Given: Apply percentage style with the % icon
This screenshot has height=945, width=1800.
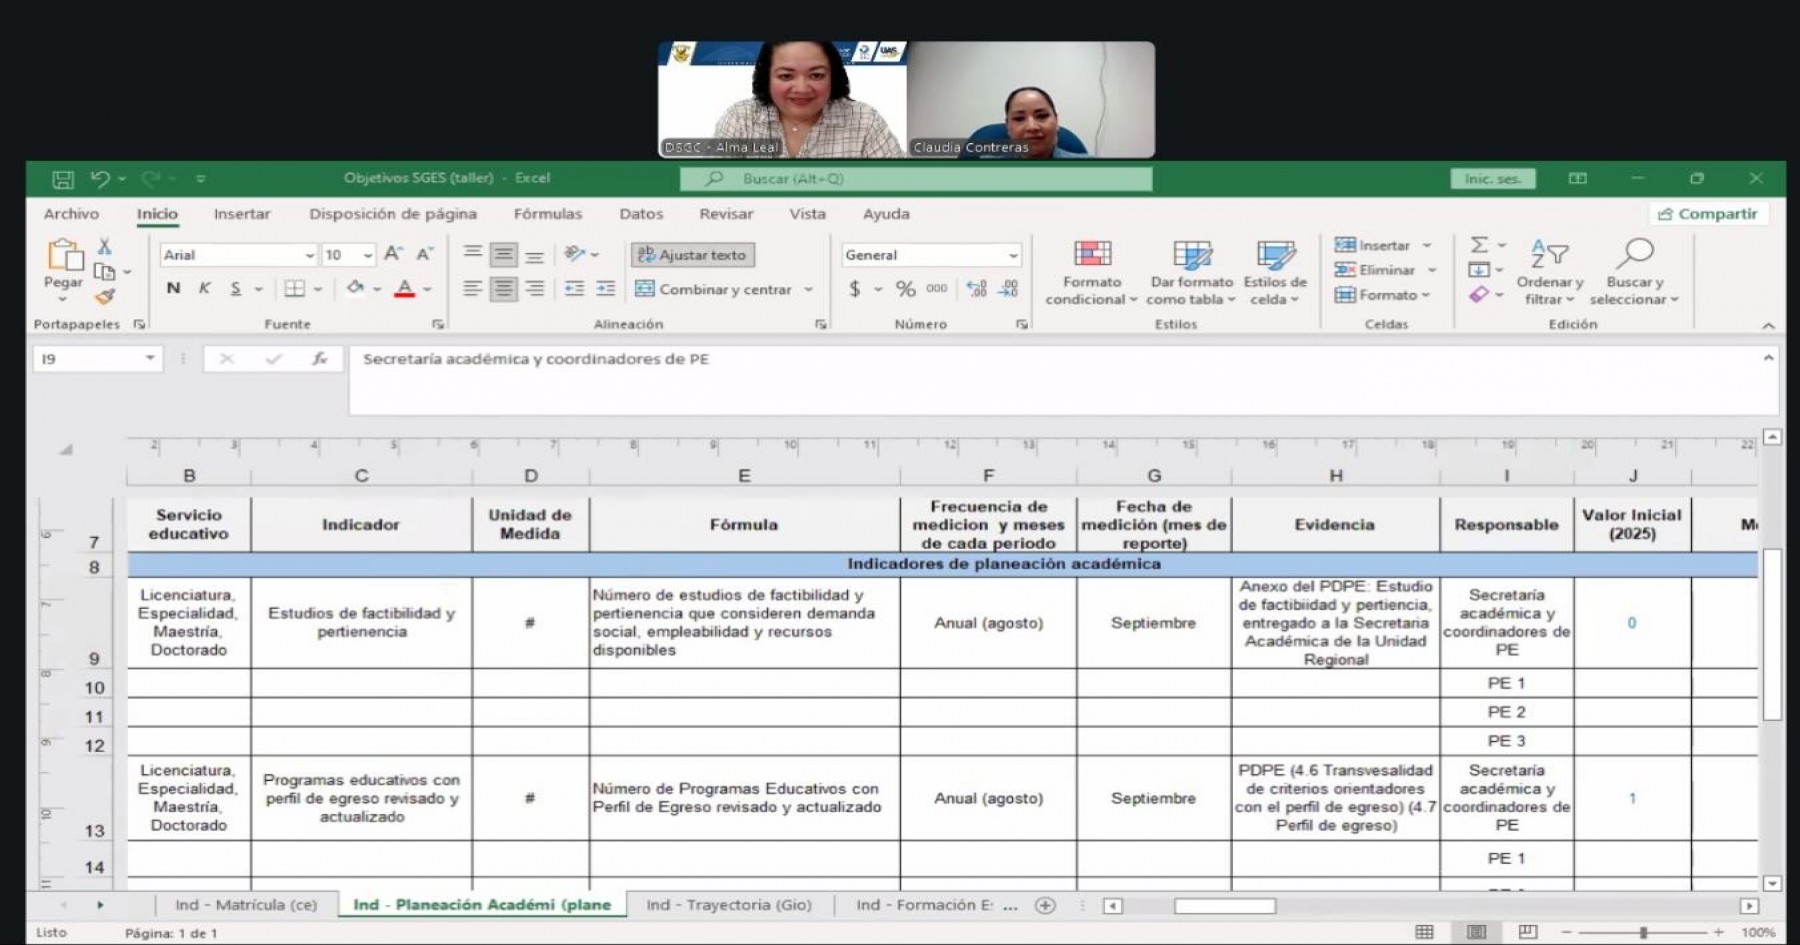Looking at the screenshot, I should pyautogui.click(x=905, y=288).
